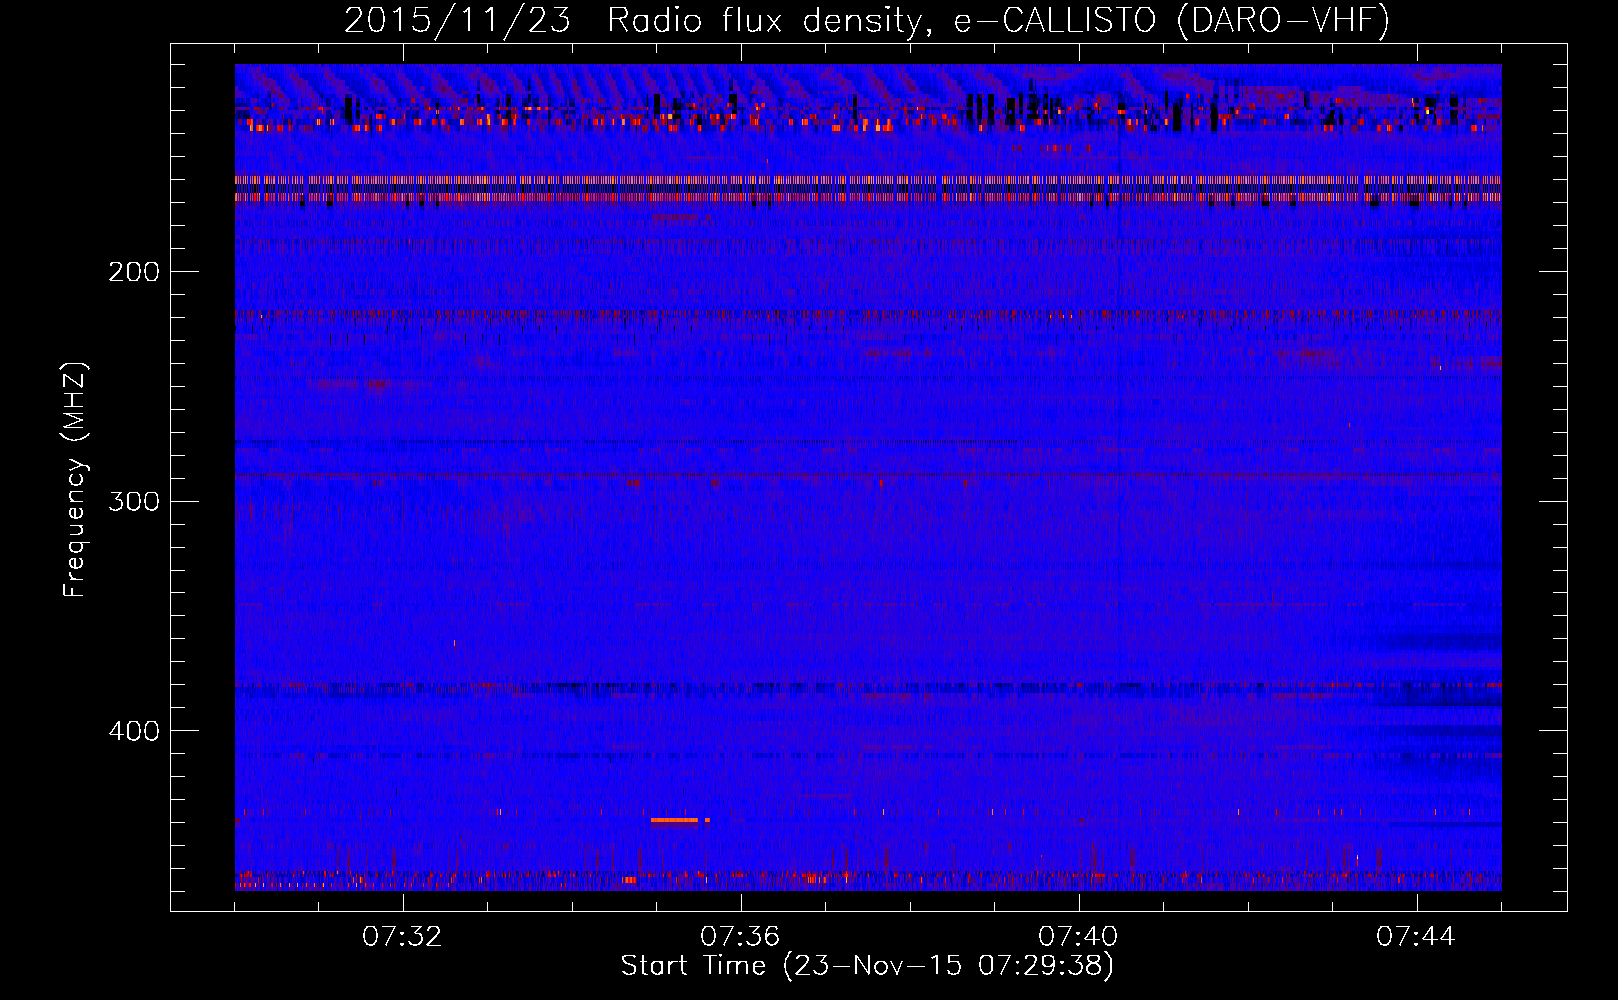Select the 'Start Time (23-Nov-15 07:29:38)' label
This screenshot has height=1000, width=1618.
click(867, 966)
